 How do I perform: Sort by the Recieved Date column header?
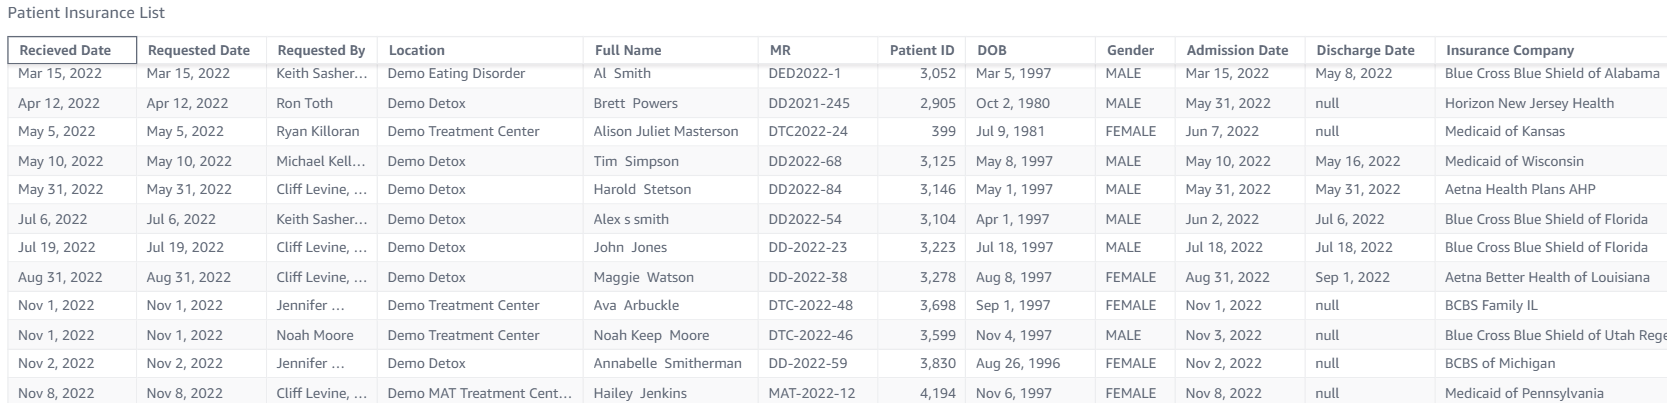[65, 50]
